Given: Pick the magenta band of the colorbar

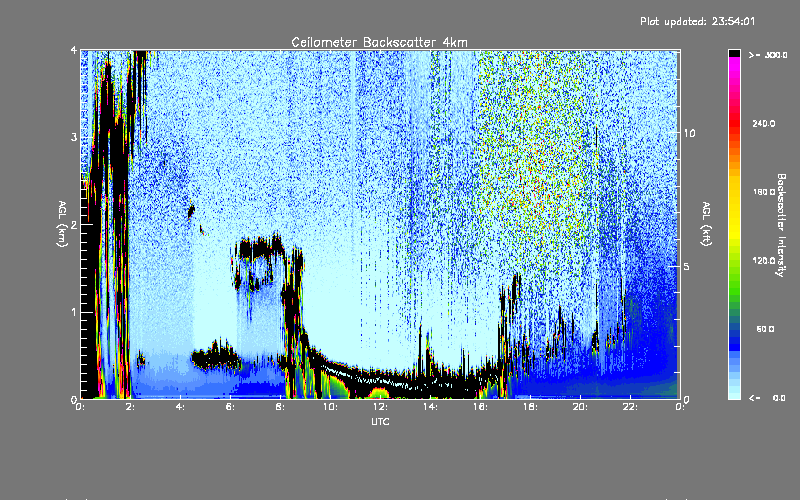Looking at the screenshot, I should pos(734,64).
